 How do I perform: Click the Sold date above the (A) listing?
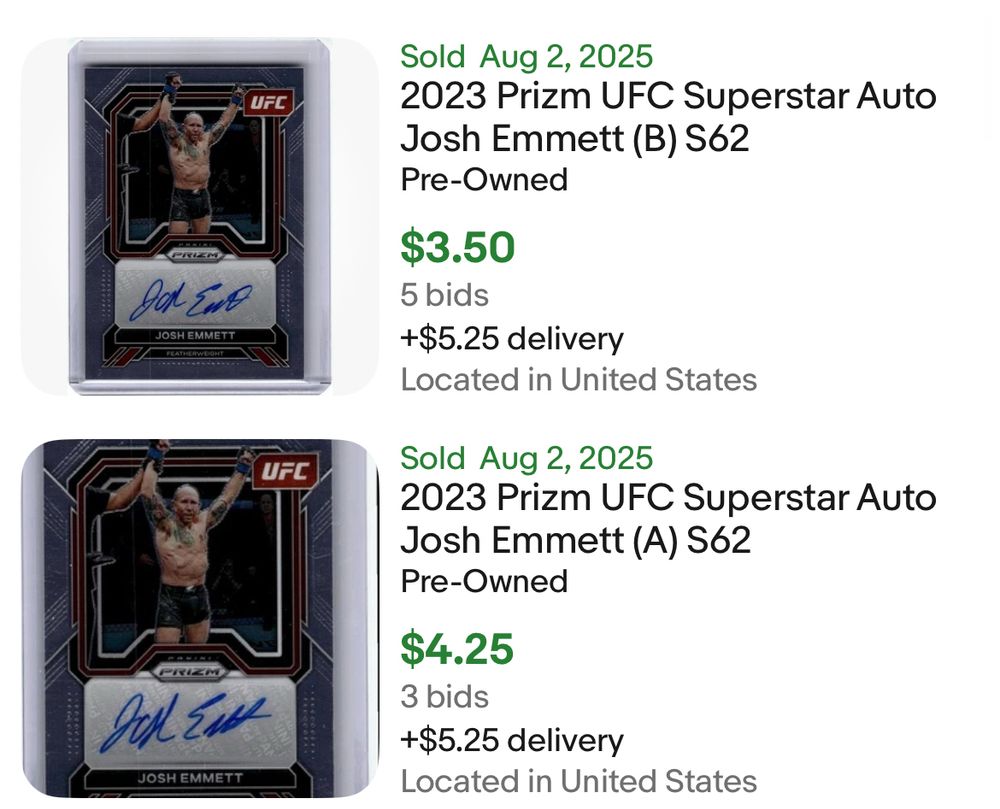[x=526, y=458]
